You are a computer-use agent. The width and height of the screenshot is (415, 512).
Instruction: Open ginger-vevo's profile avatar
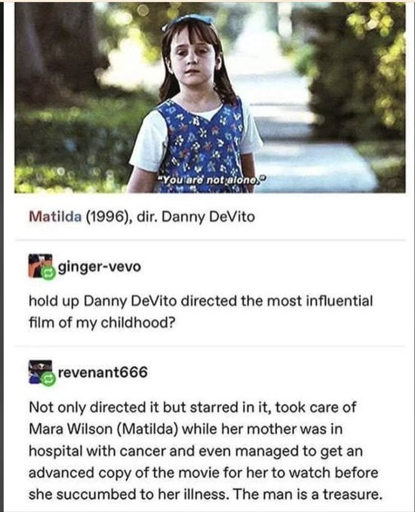[x=40, y=266]
